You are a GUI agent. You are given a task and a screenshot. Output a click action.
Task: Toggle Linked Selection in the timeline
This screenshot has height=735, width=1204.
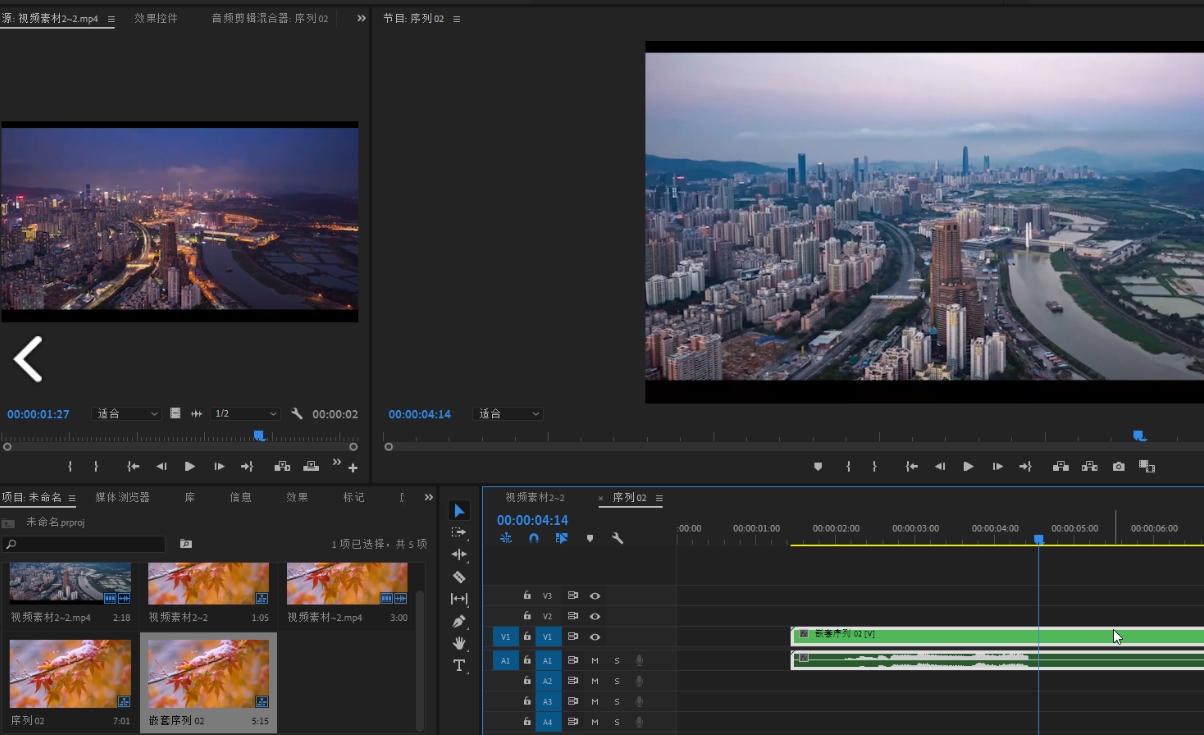click(x=562, y=538)
